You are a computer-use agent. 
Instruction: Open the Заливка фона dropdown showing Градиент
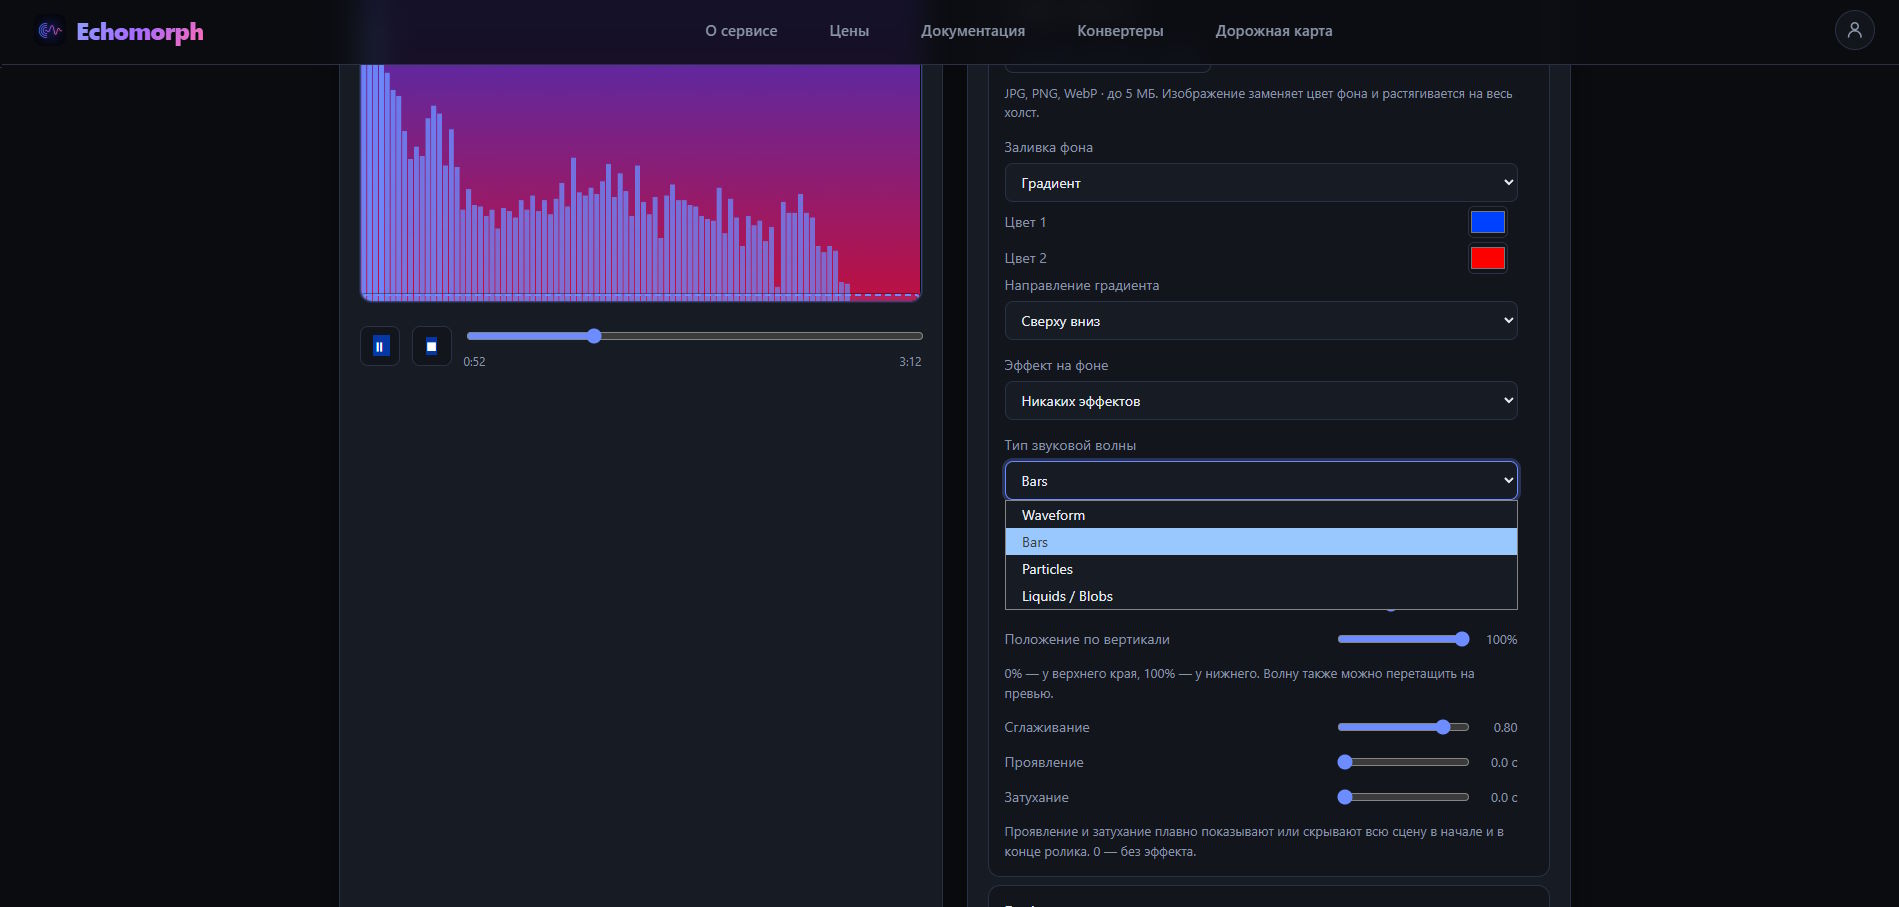[1261, 183]
